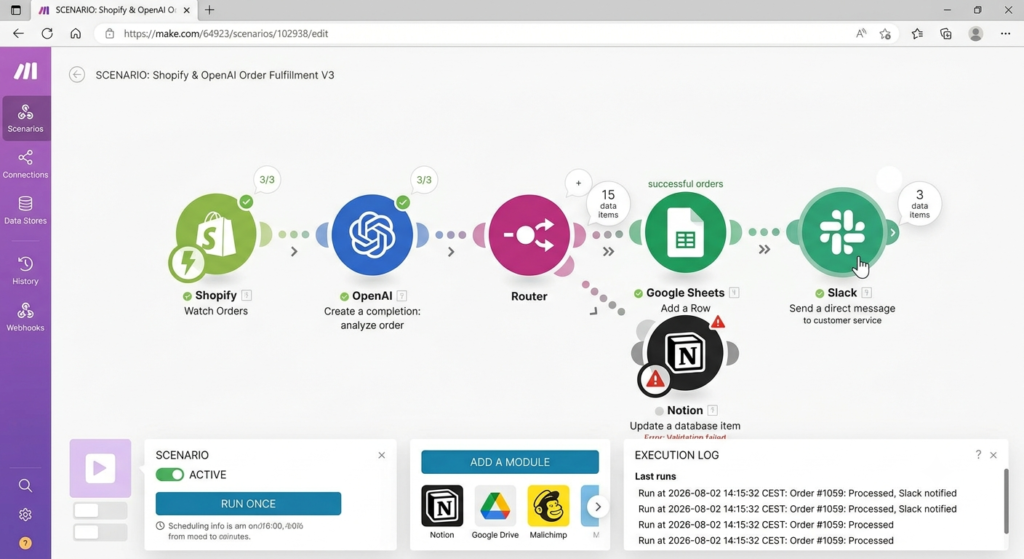Click the 'successful orders' route label
Viewport: 1024px width, 559px height.
(x=685, y=184)
